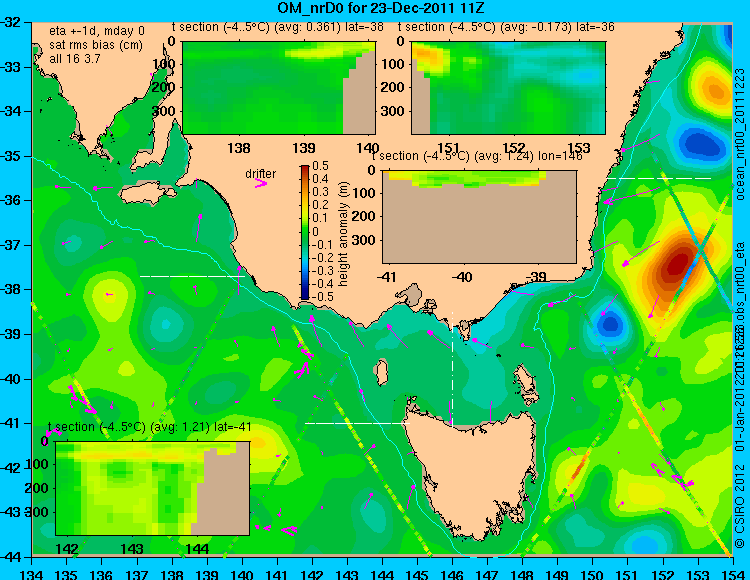Viewport: 750px width, 580px height.
Task: Click Kangaroo Island off South Australia
Action: (149, 194)
